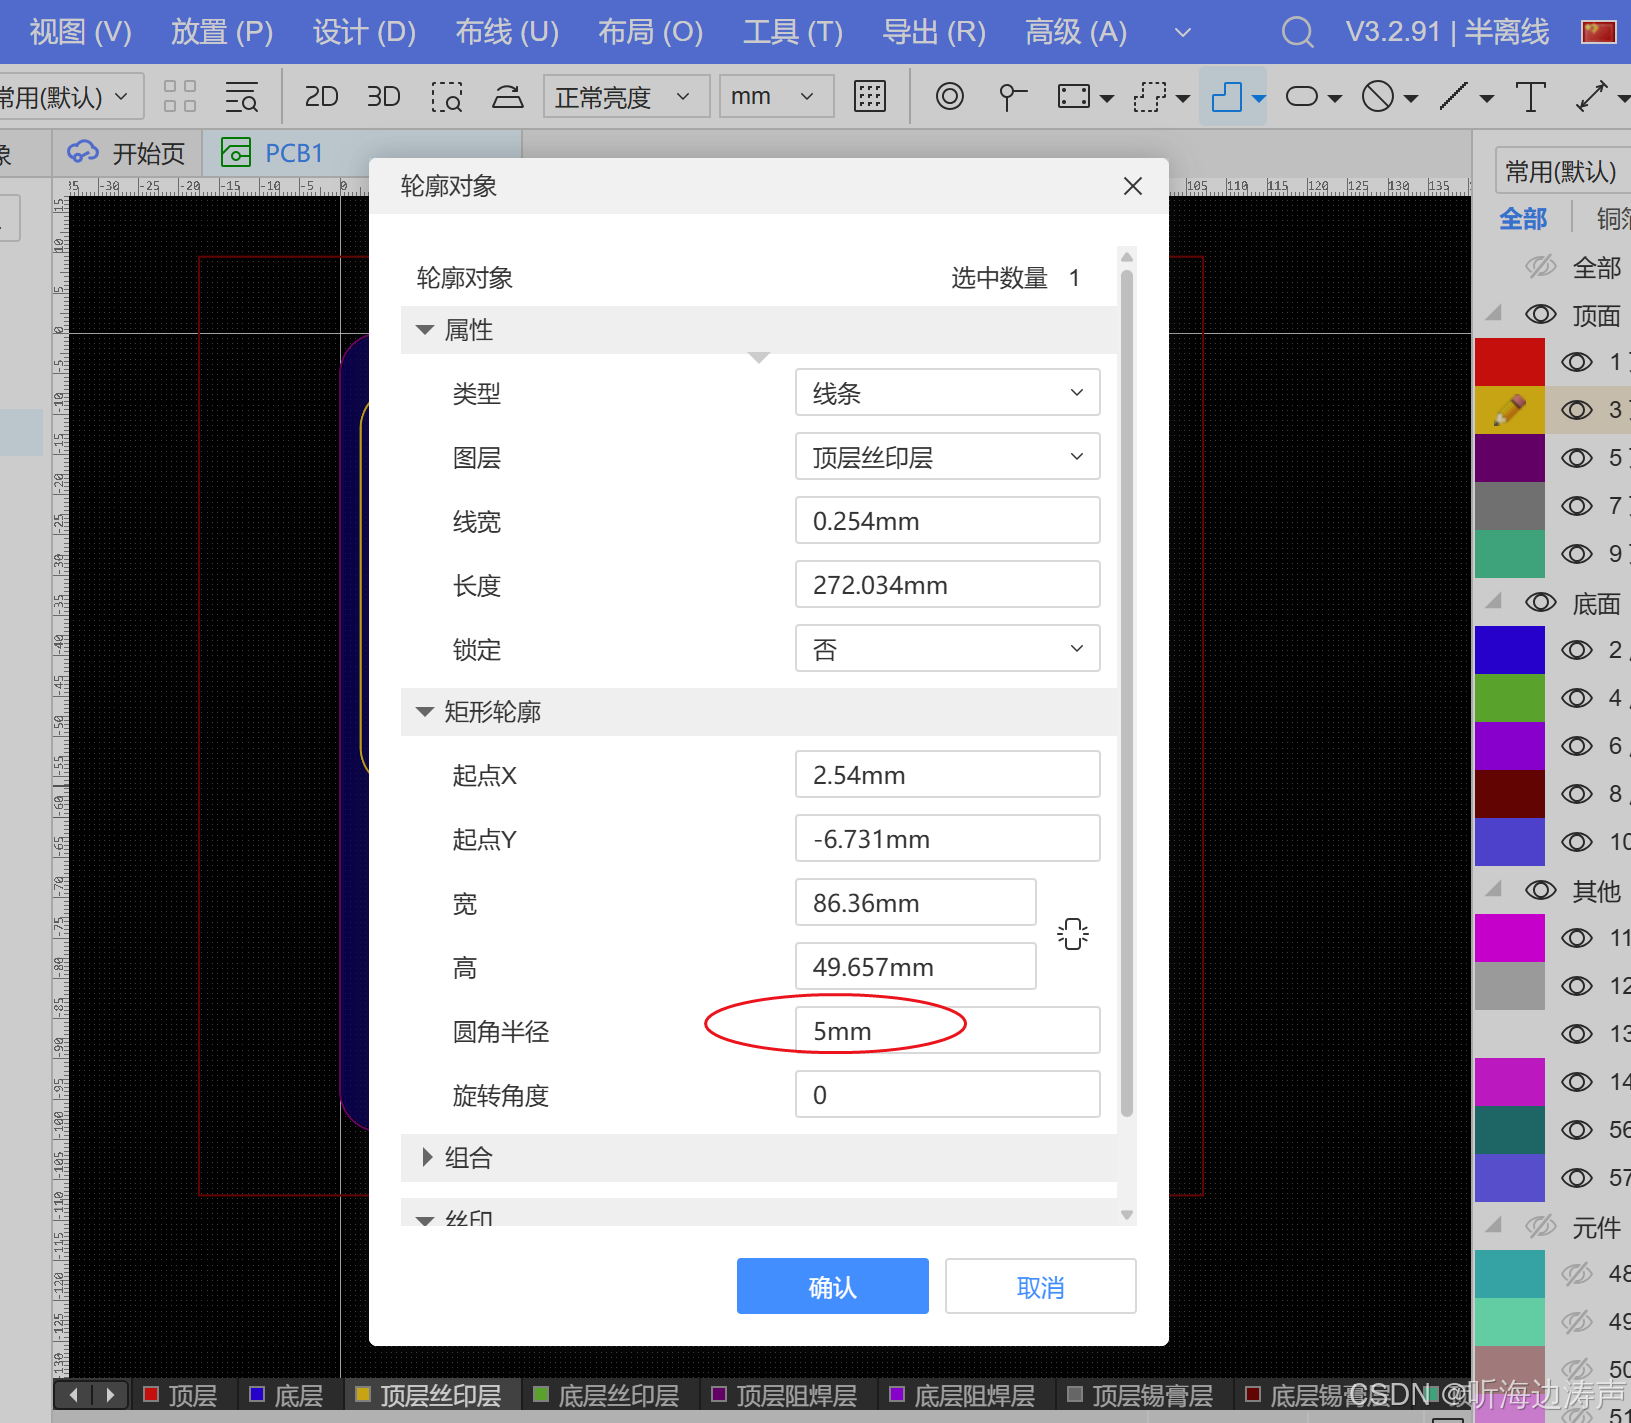Hide layer 56 with its eye icon
The height and width of the screenshot is (1423, 1631).
(1577, 1130)
